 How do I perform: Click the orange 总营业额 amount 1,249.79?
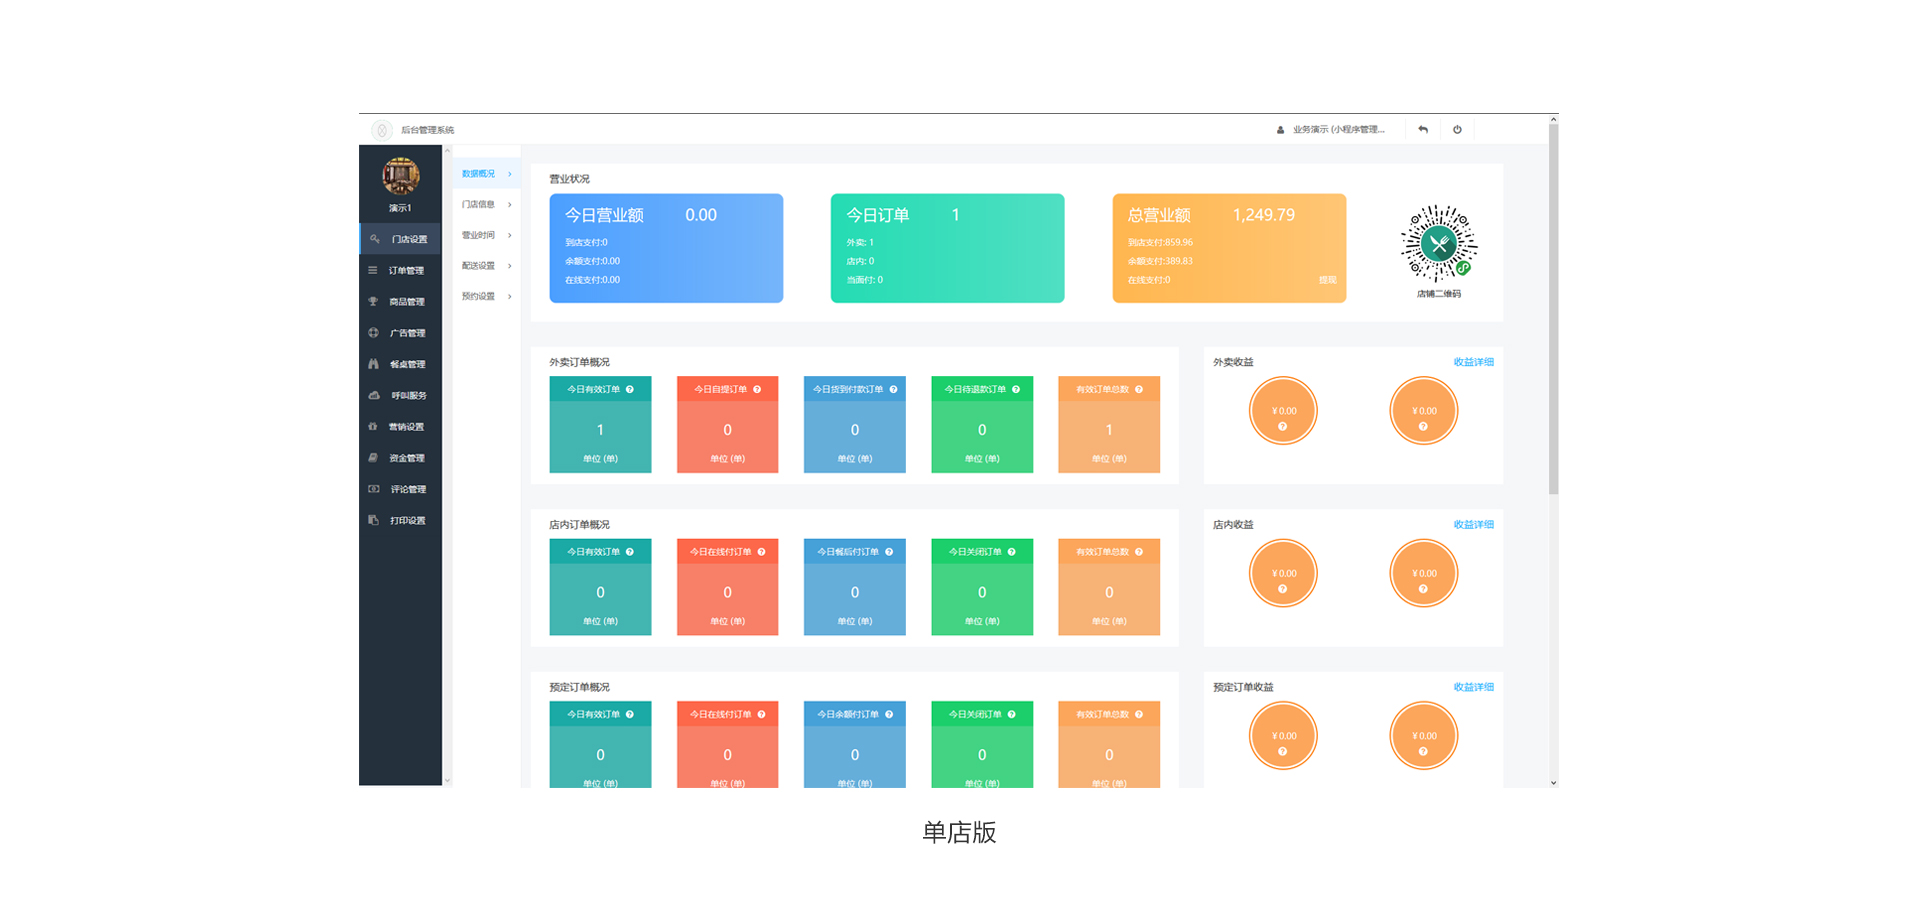tap(1263, 215)
